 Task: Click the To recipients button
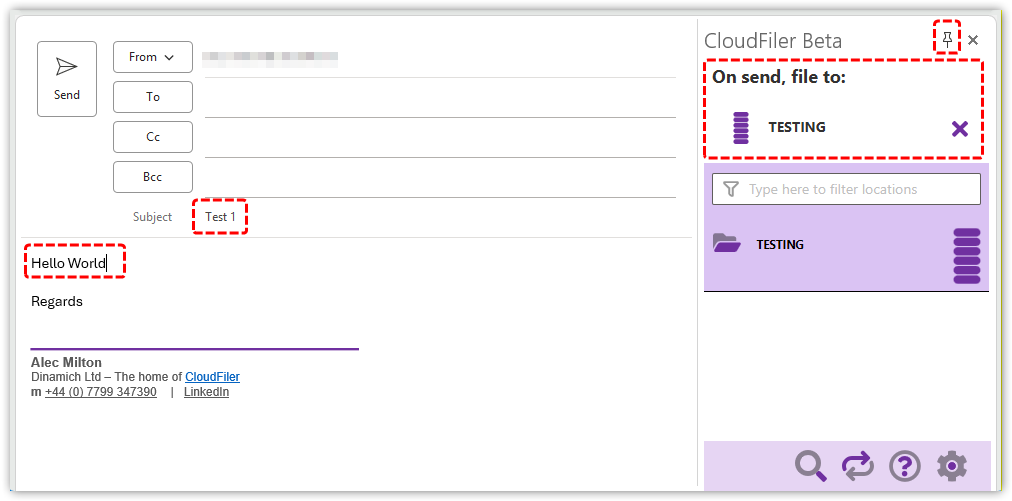coord(152,97)
